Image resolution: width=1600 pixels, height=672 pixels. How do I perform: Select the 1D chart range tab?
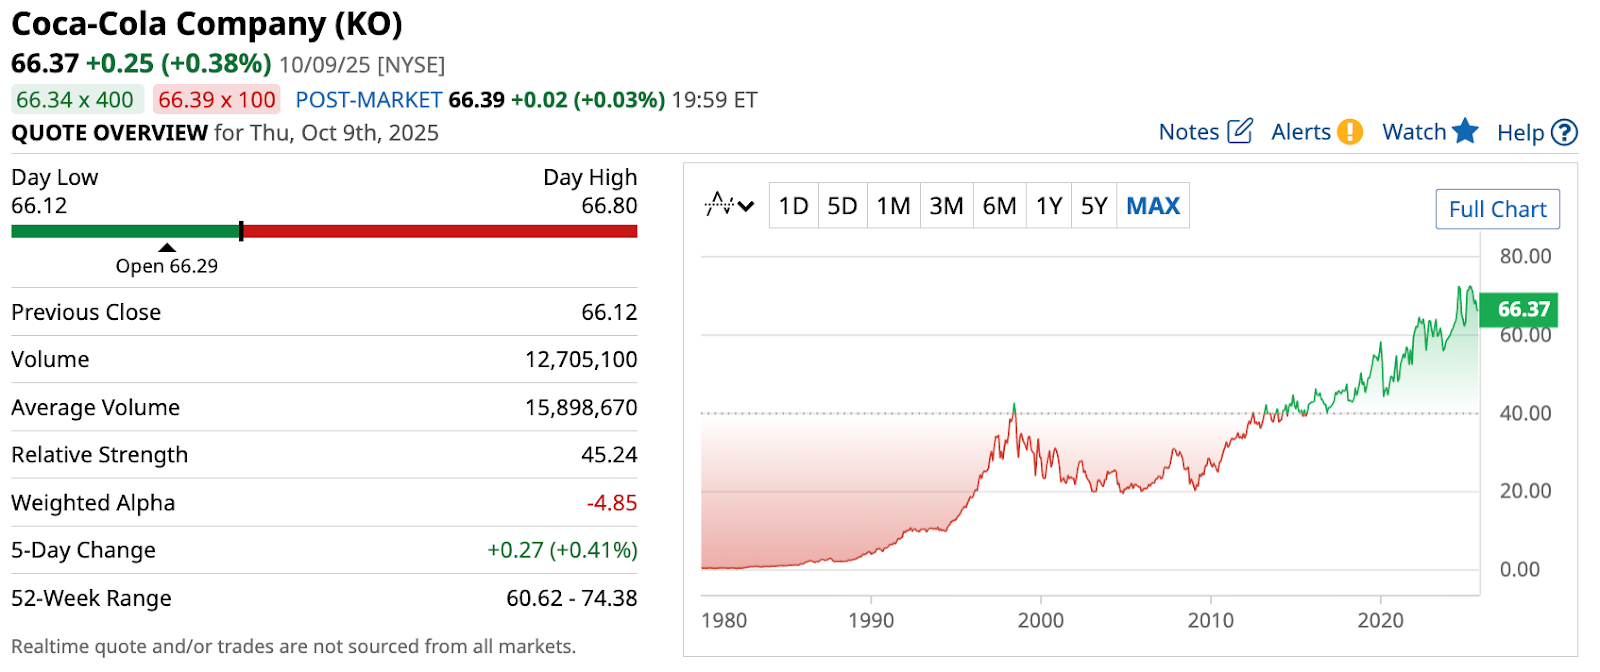pyautogui.click(x=793, y=206)
